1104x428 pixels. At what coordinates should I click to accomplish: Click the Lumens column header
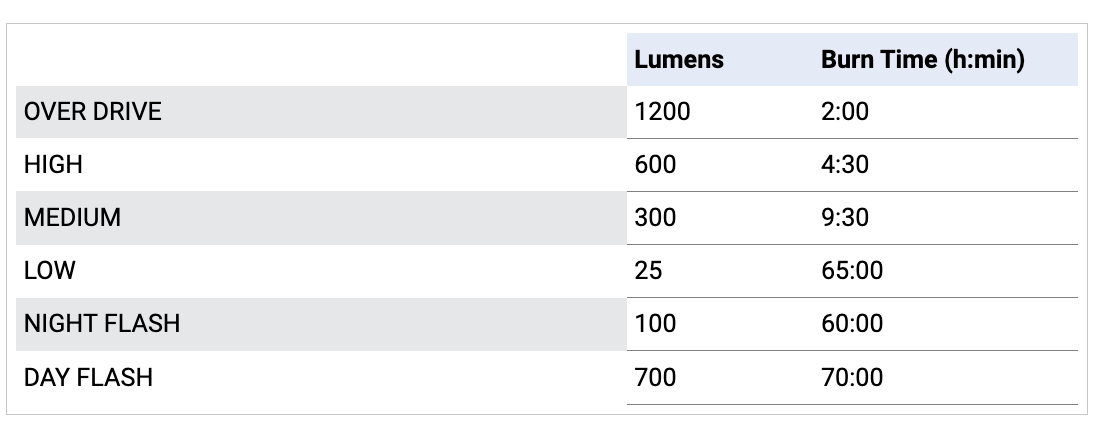pos(679,60)
